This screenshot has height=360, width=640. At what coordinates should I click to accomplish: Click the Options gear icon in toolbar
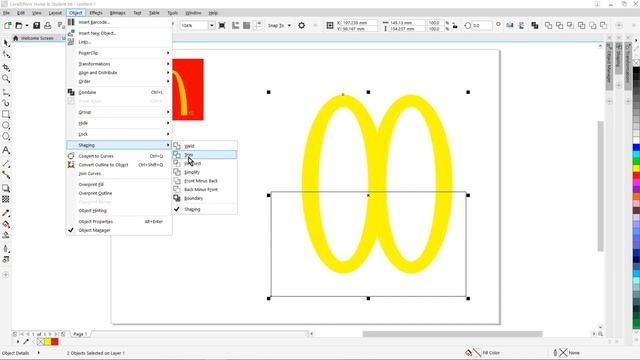point(302,25)
